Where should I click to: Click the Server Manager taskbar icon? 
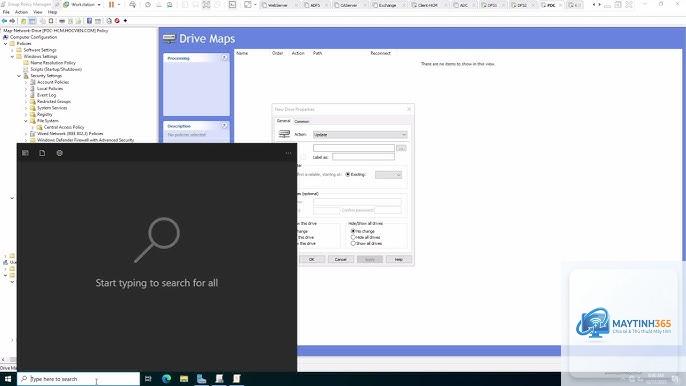click(201, 379)
